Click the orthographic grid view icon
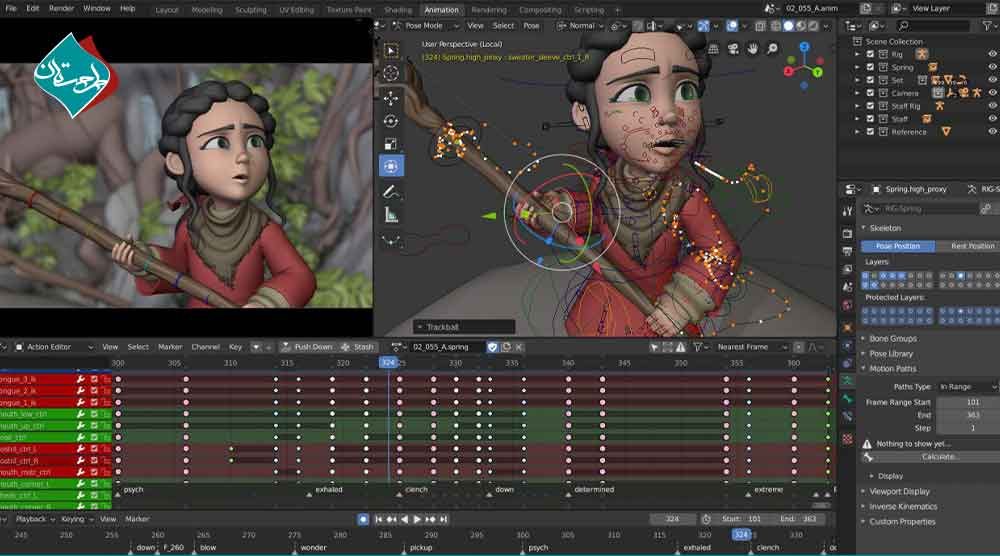Viewport: 1000px width, 556px height. point(714,48)
